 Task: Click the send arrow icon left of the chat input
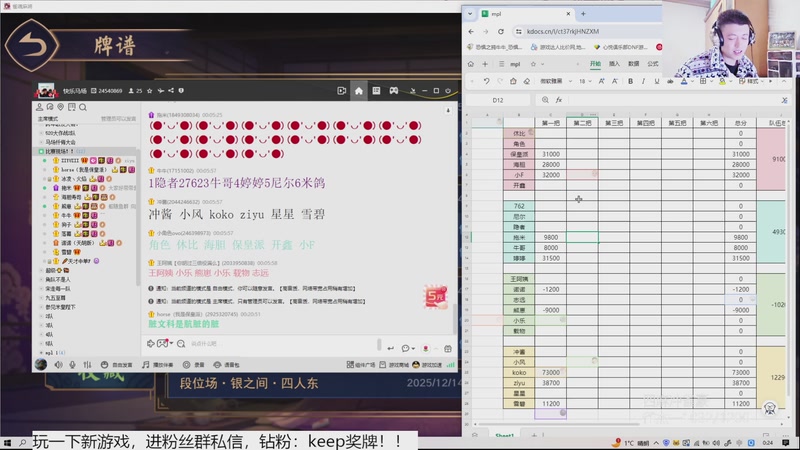(151, 344)
